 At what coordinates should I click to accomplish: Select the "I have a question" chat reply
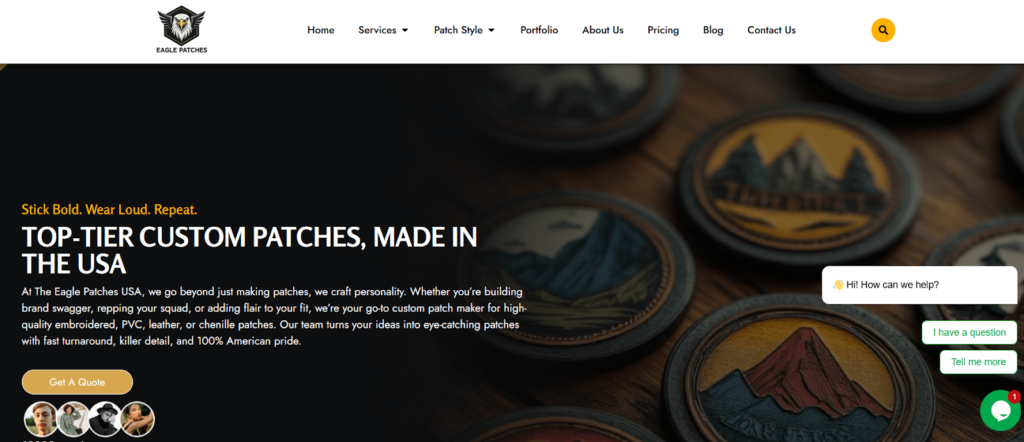pyautogui.click(x=969, y=332)
